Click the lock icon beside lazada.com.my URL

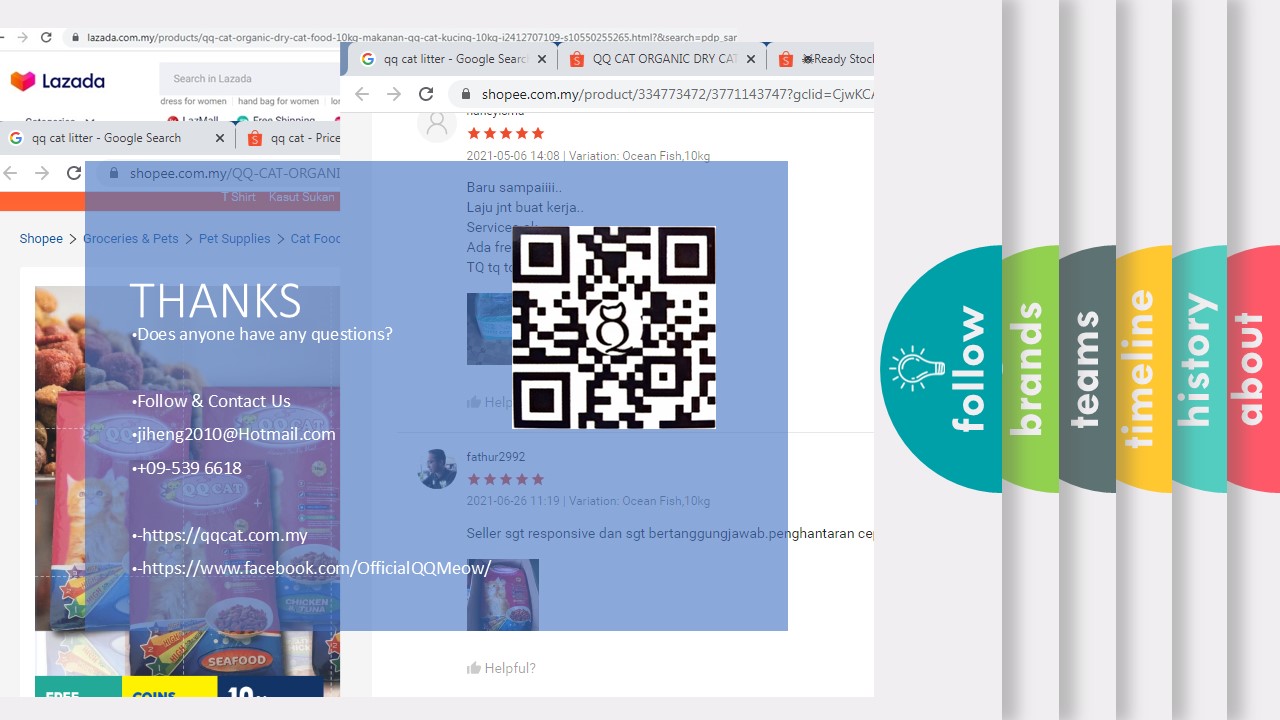click(x=74, y=37)
